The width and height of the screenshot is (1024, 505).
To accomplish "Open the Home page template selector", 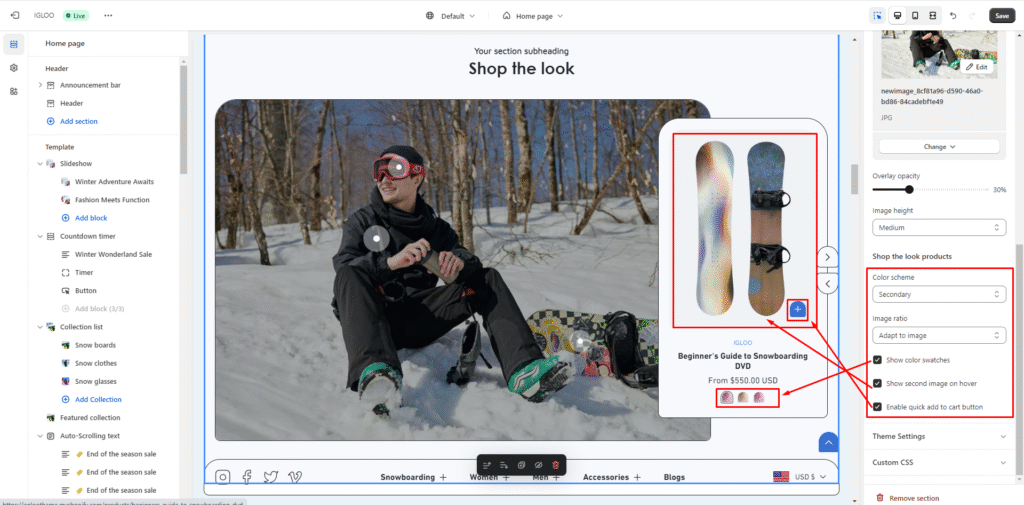I will point(532,16).
